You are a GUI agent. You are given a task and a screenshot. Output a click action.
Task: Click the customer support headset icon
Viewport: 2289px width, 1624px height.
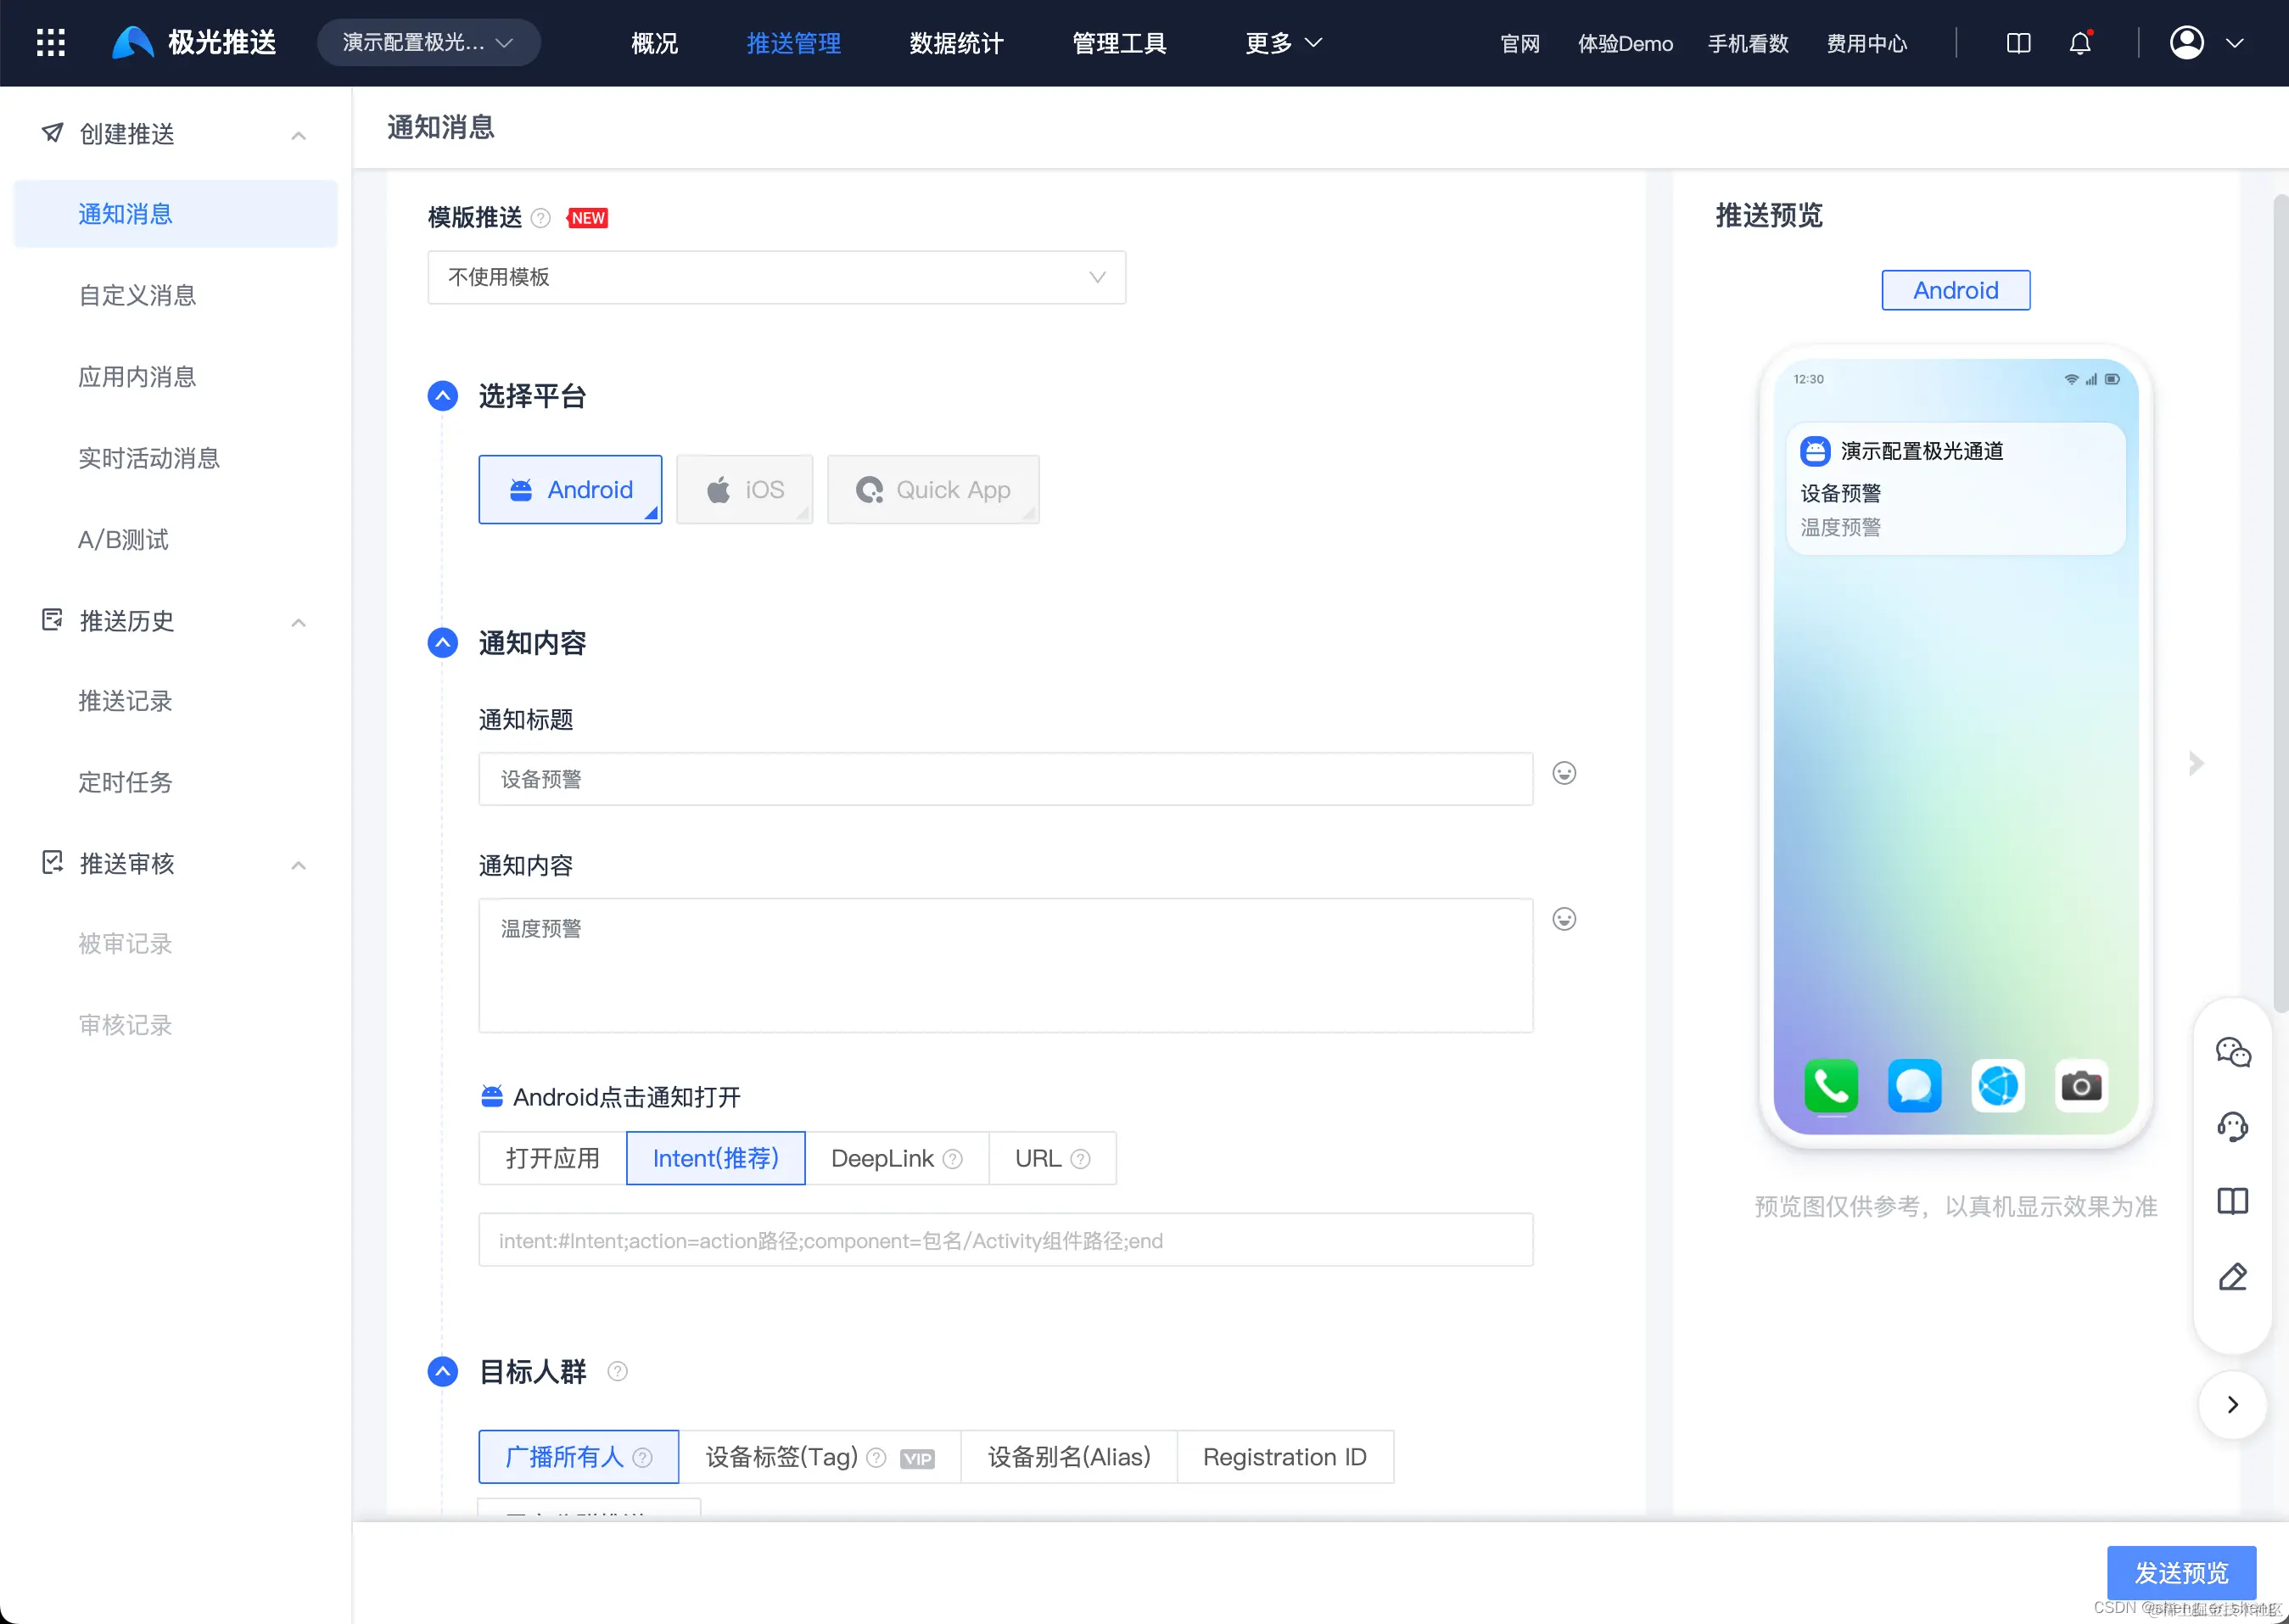tap(2233, 1127)
